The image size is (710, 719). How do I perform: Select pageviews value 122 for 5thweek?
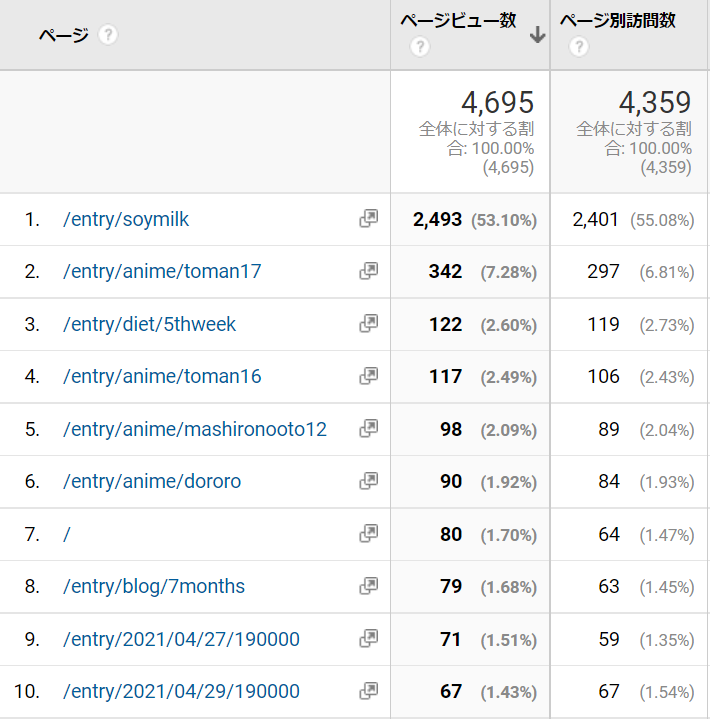tap(445, 325)
